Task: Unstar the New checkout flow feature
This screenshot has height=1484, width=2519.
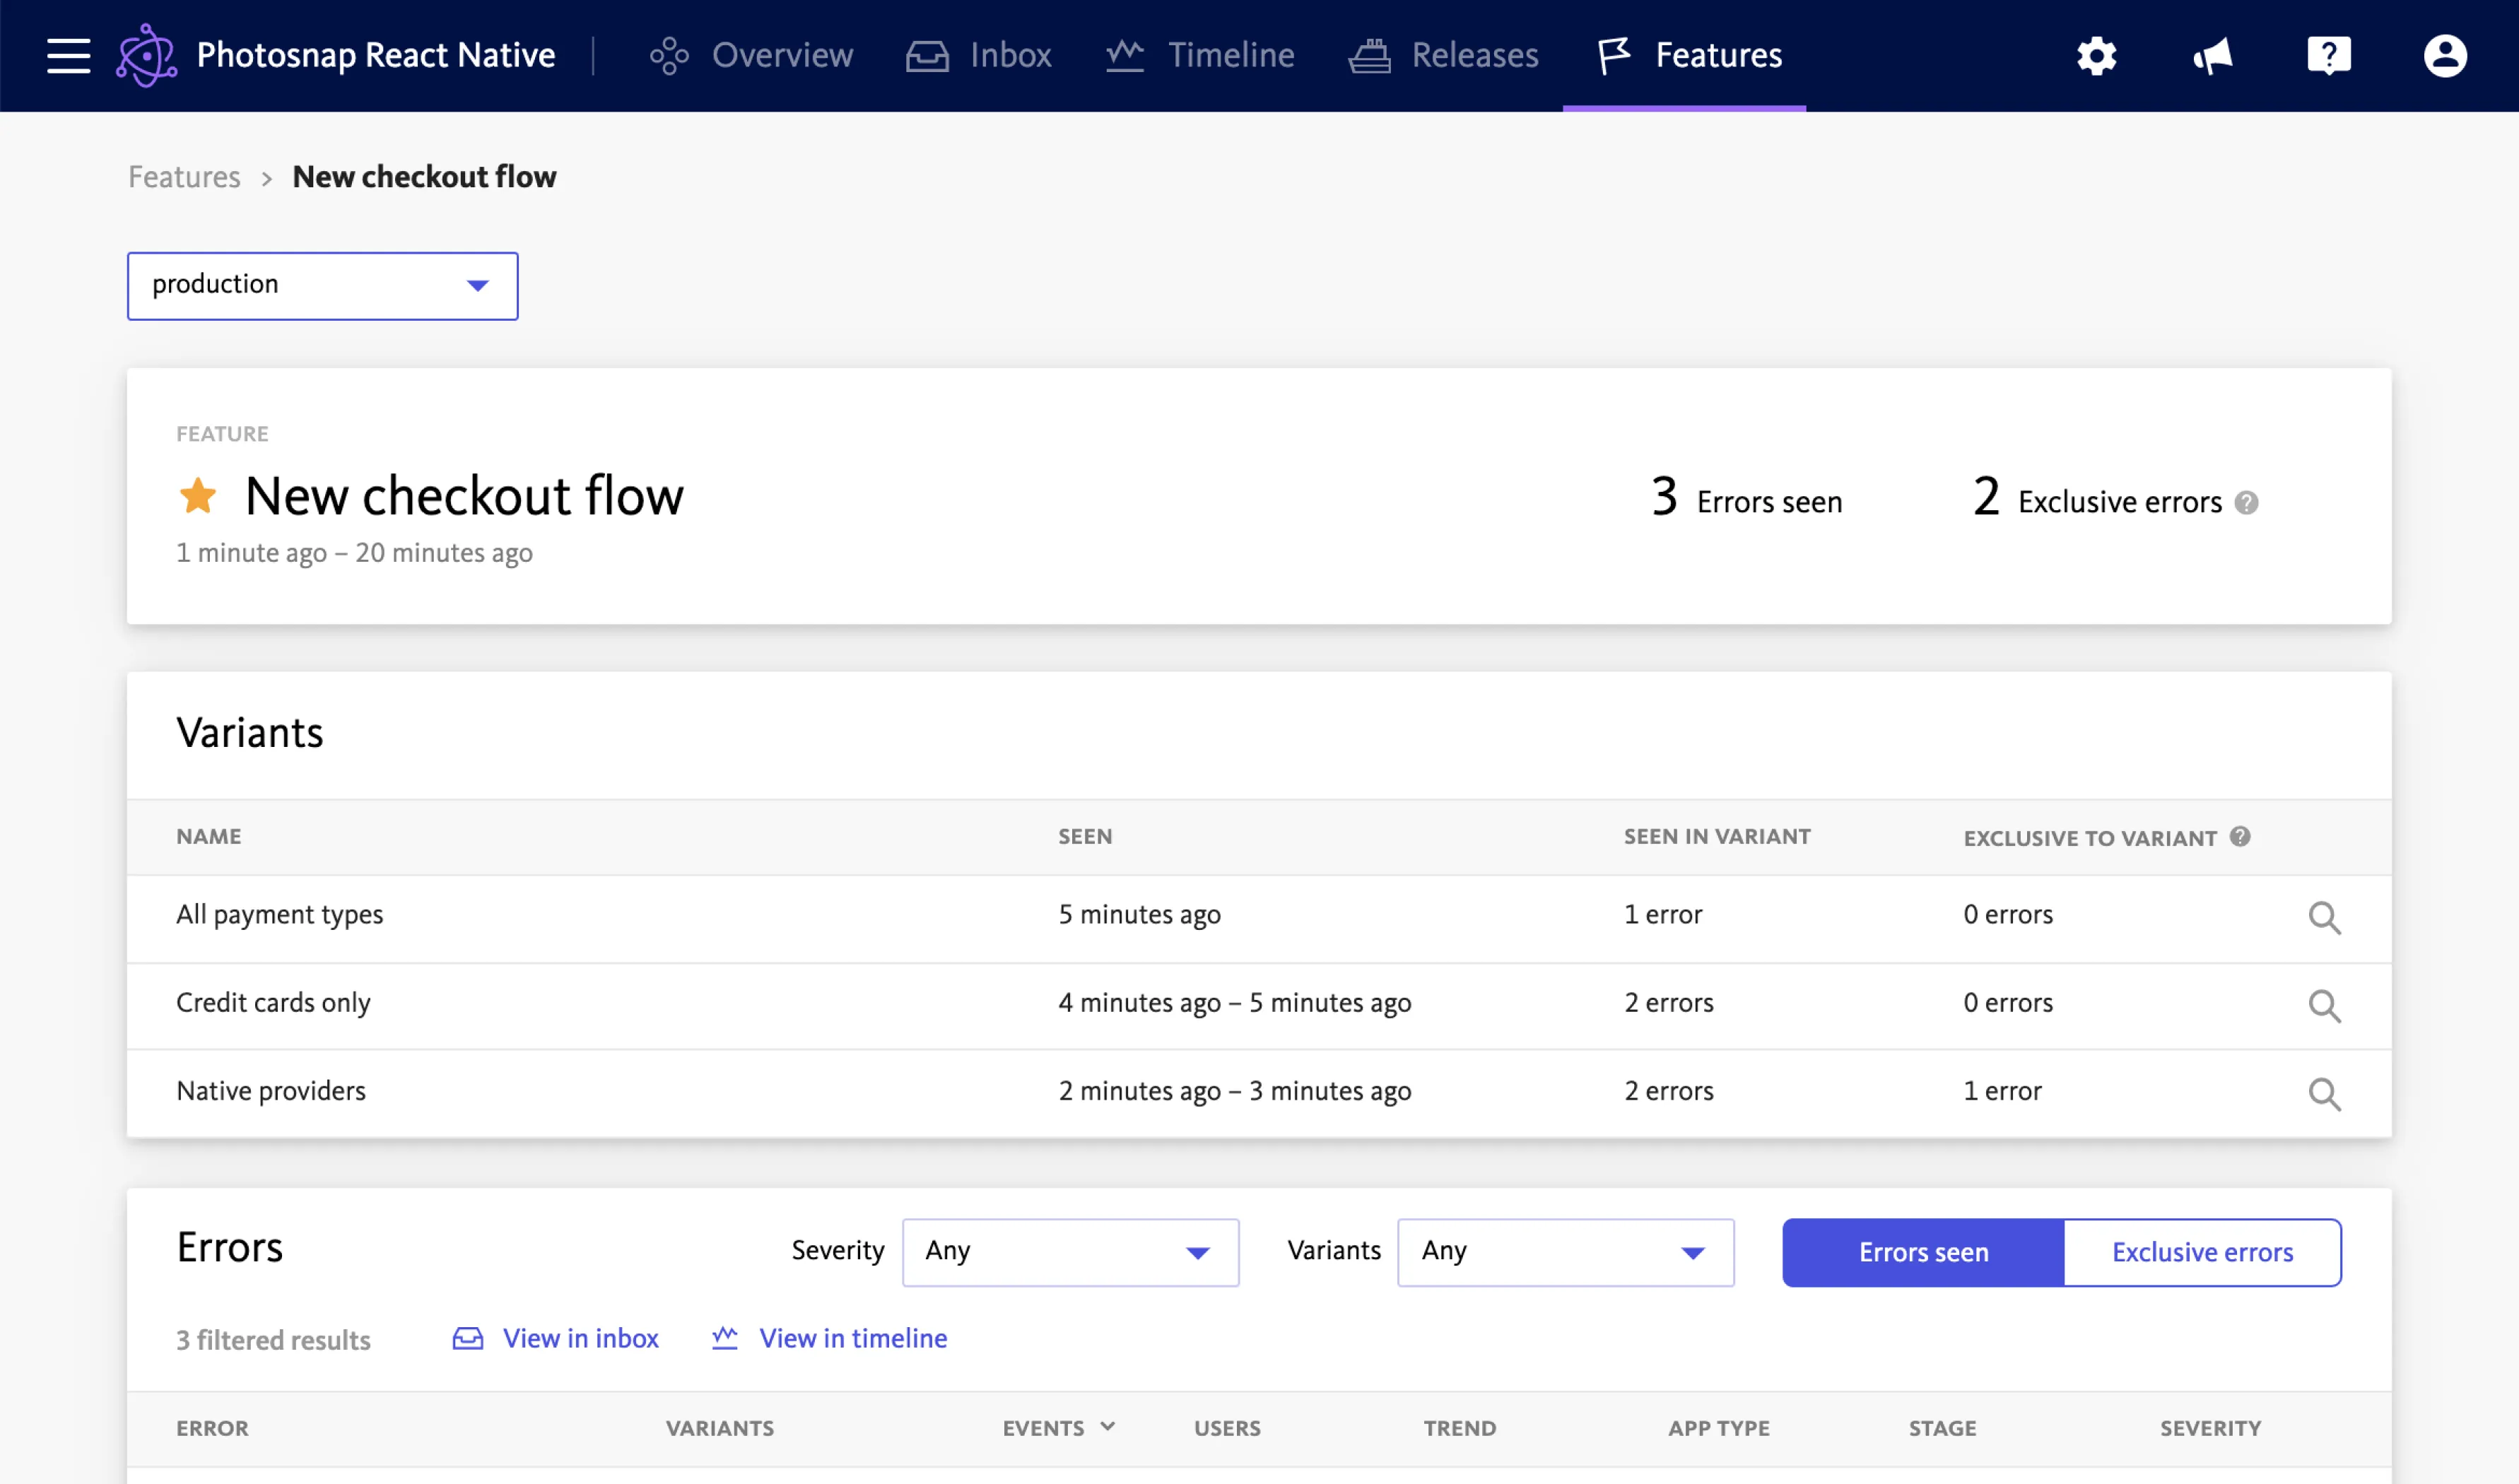Action: [198, 495]
